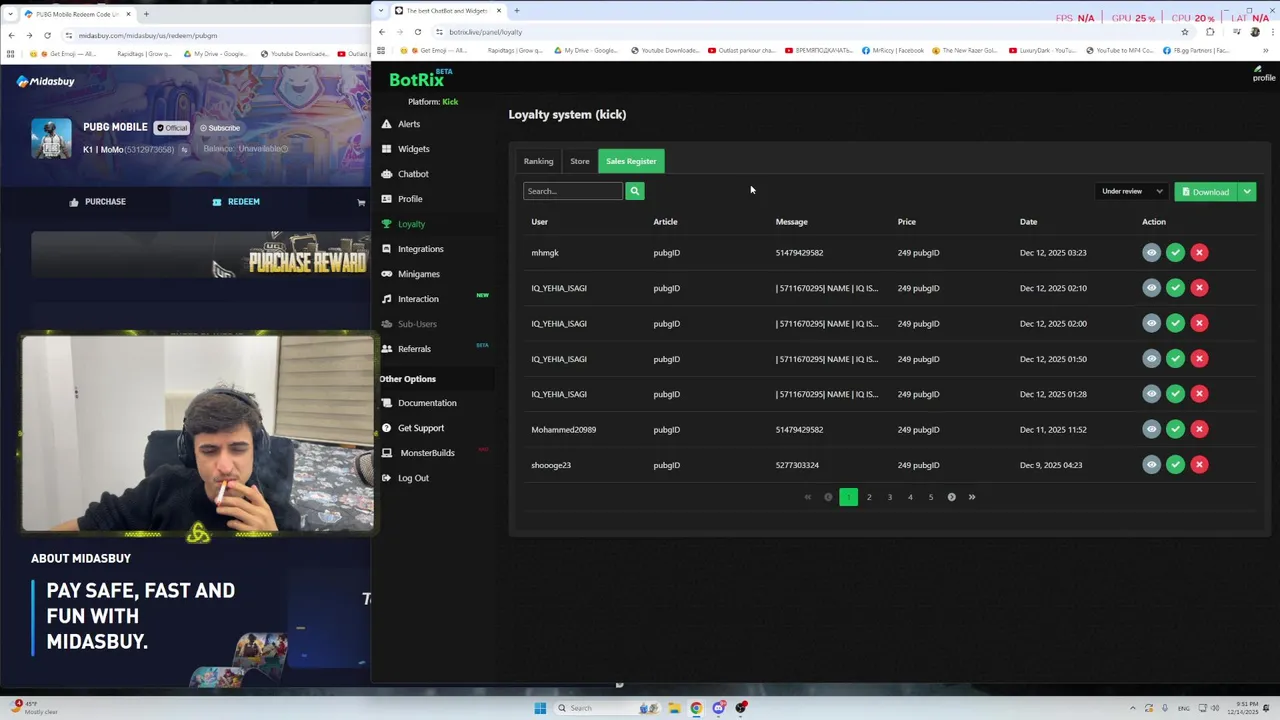
Task: Approve the Dec 12 02:10 IQ_YEHIA_ISAGI sale
Action: [1175, 288]
